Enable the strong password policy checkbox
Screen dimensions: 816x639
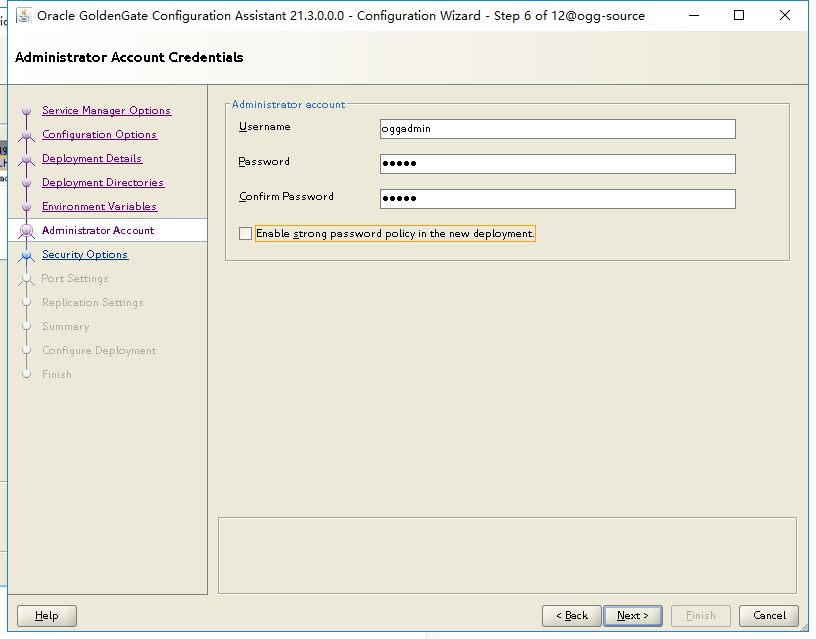coord(245,234)
